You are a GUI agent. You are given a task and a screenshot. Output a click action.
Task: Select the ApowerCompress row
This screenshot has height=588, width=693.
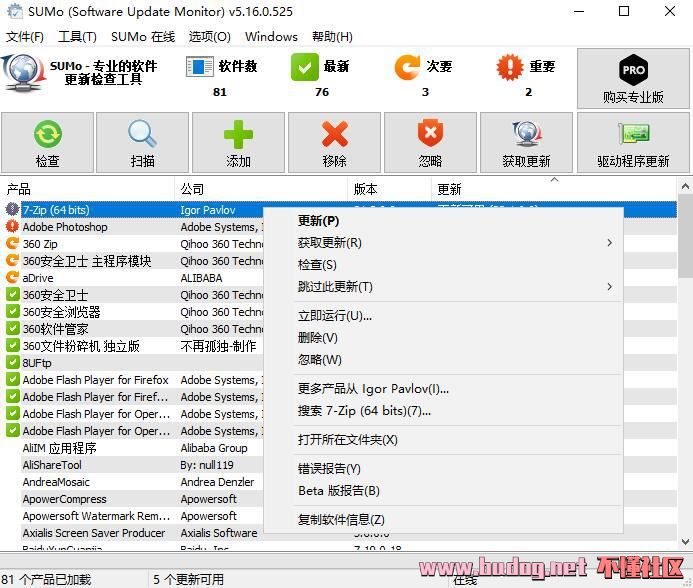133,499
